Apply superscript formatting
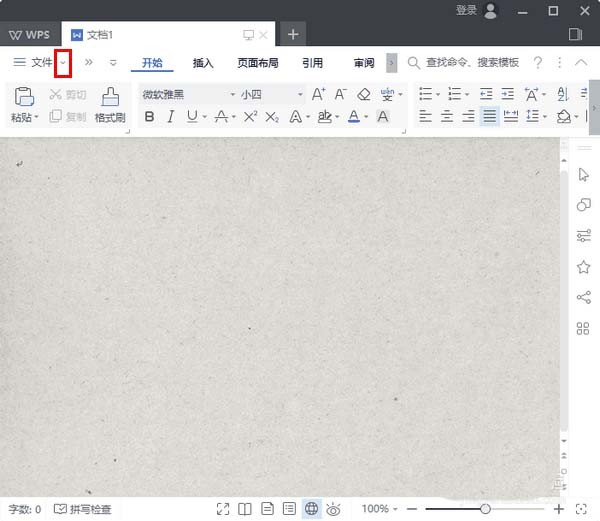This screenshot has height=521, width=600. click(x=250, y=117)
